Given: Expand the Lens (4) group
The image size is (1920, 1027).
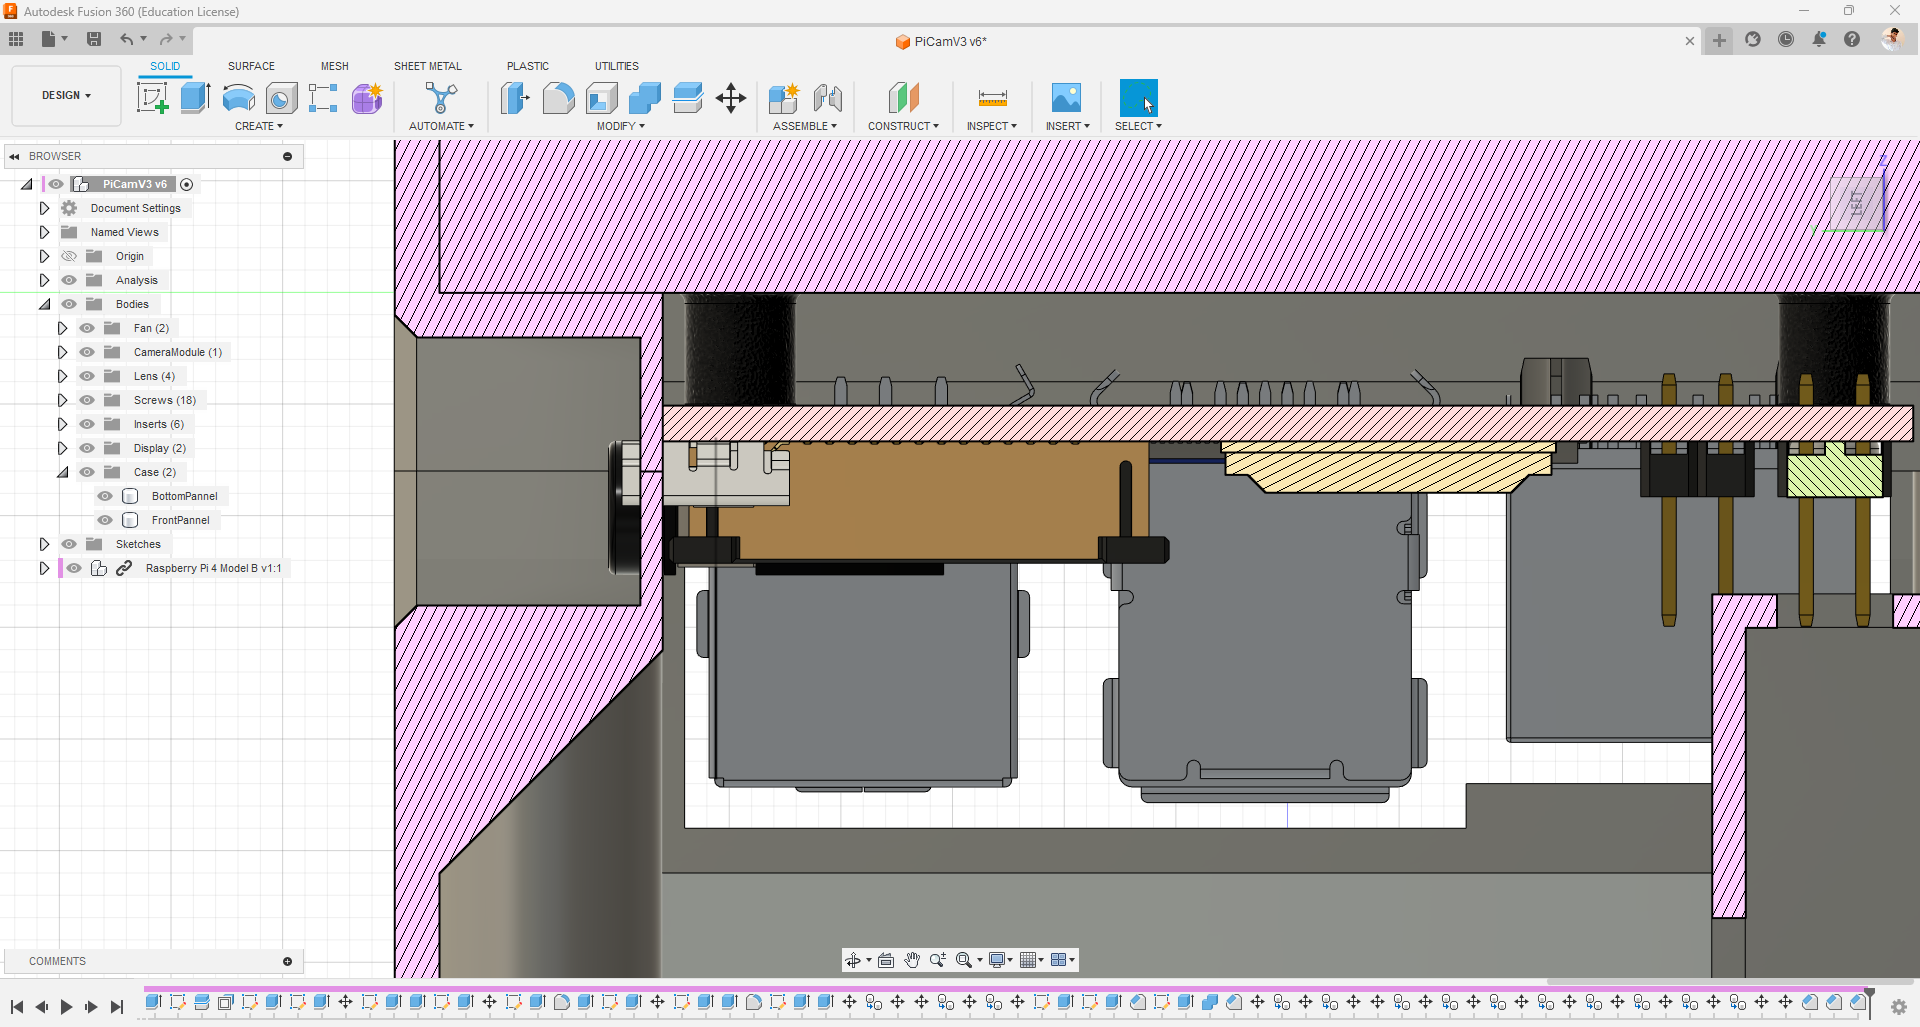Looking at the screenshot, I should pos(62,376).
